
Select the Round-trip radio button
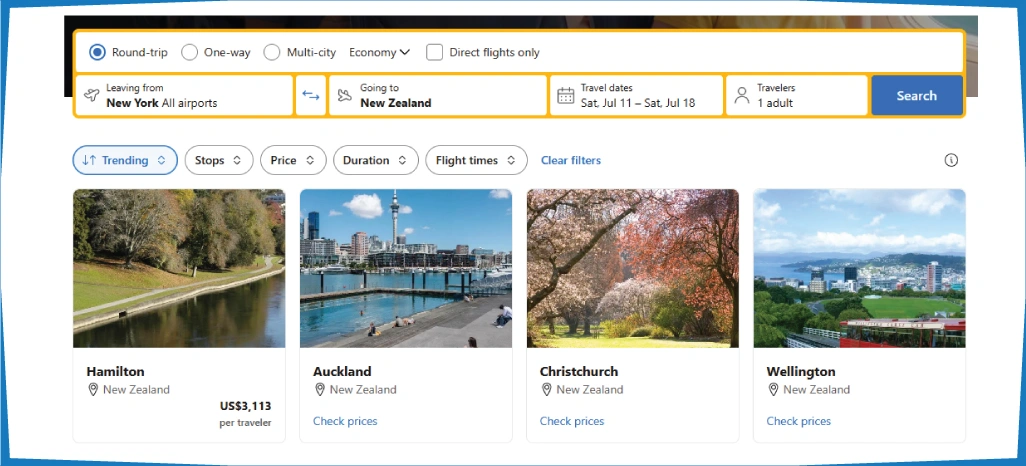click(x=97, y=52)
